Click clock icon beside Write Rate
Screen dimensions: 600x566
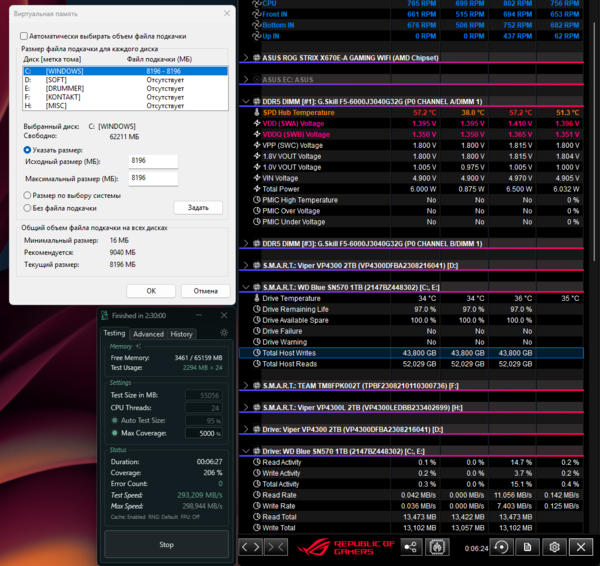tap(257, 506)
